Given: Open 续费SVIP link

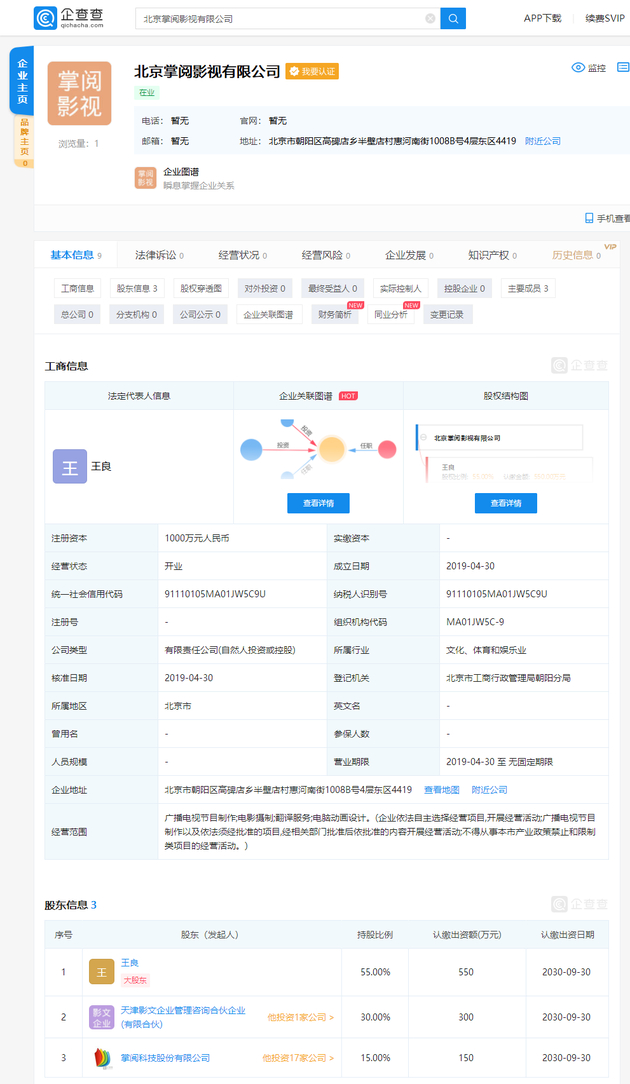Looking at the screenshot, I should point(604,19).
